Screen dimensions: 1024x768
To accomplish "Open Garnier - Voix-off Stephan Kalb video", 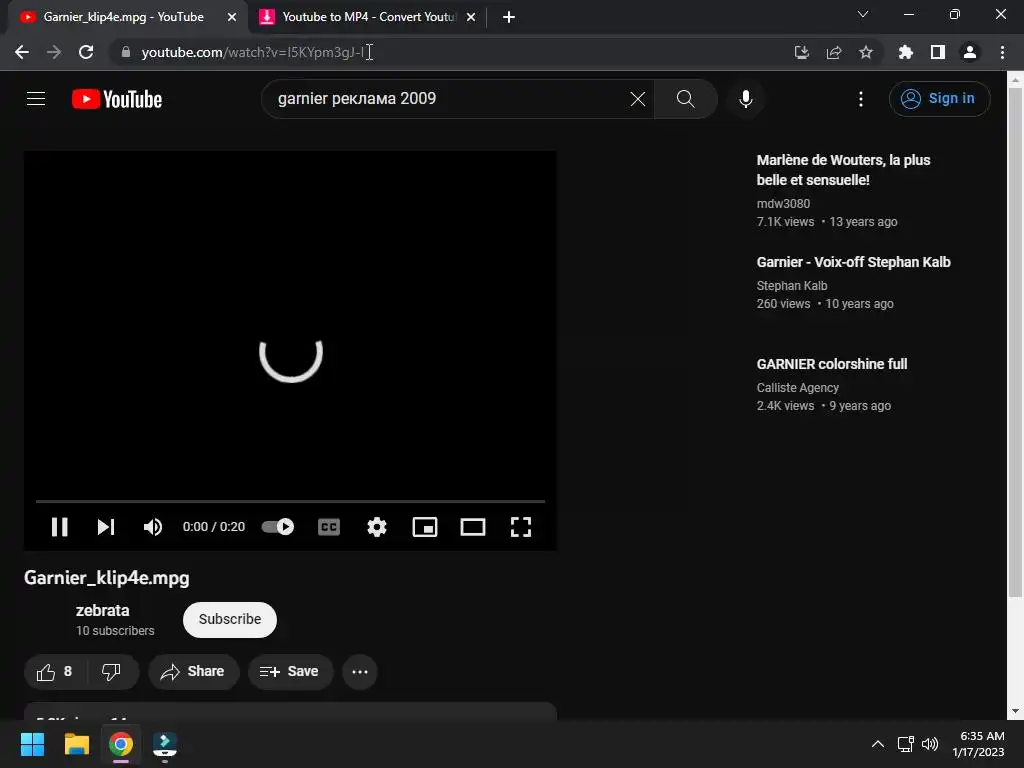I will (853, 262).
